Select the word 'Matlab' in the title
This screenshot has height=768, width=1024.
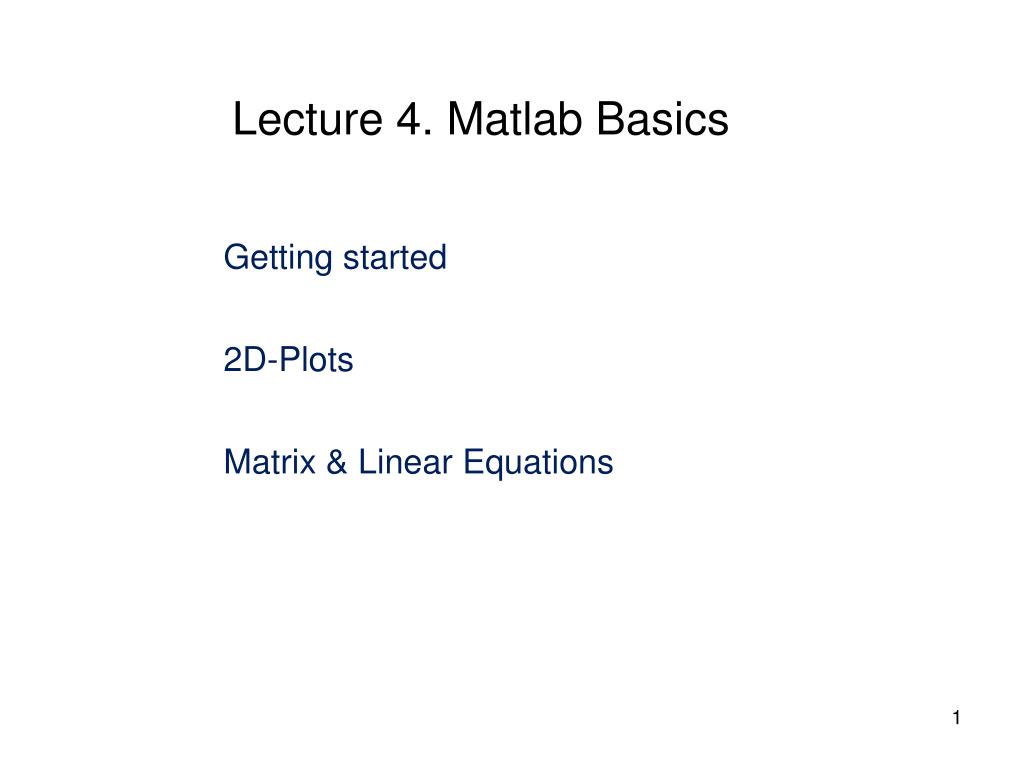click(x=514, y=120)
